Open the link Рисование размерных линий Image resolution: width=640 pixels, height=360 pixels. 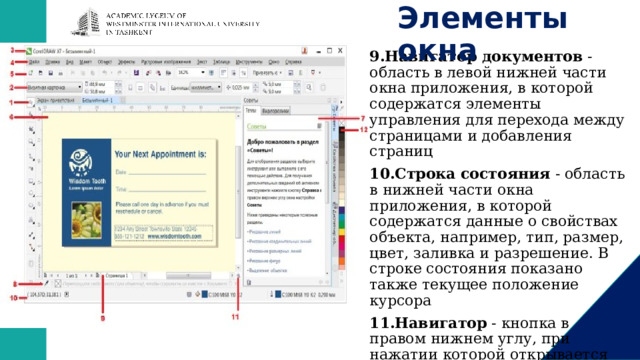(x=274, y=251)
